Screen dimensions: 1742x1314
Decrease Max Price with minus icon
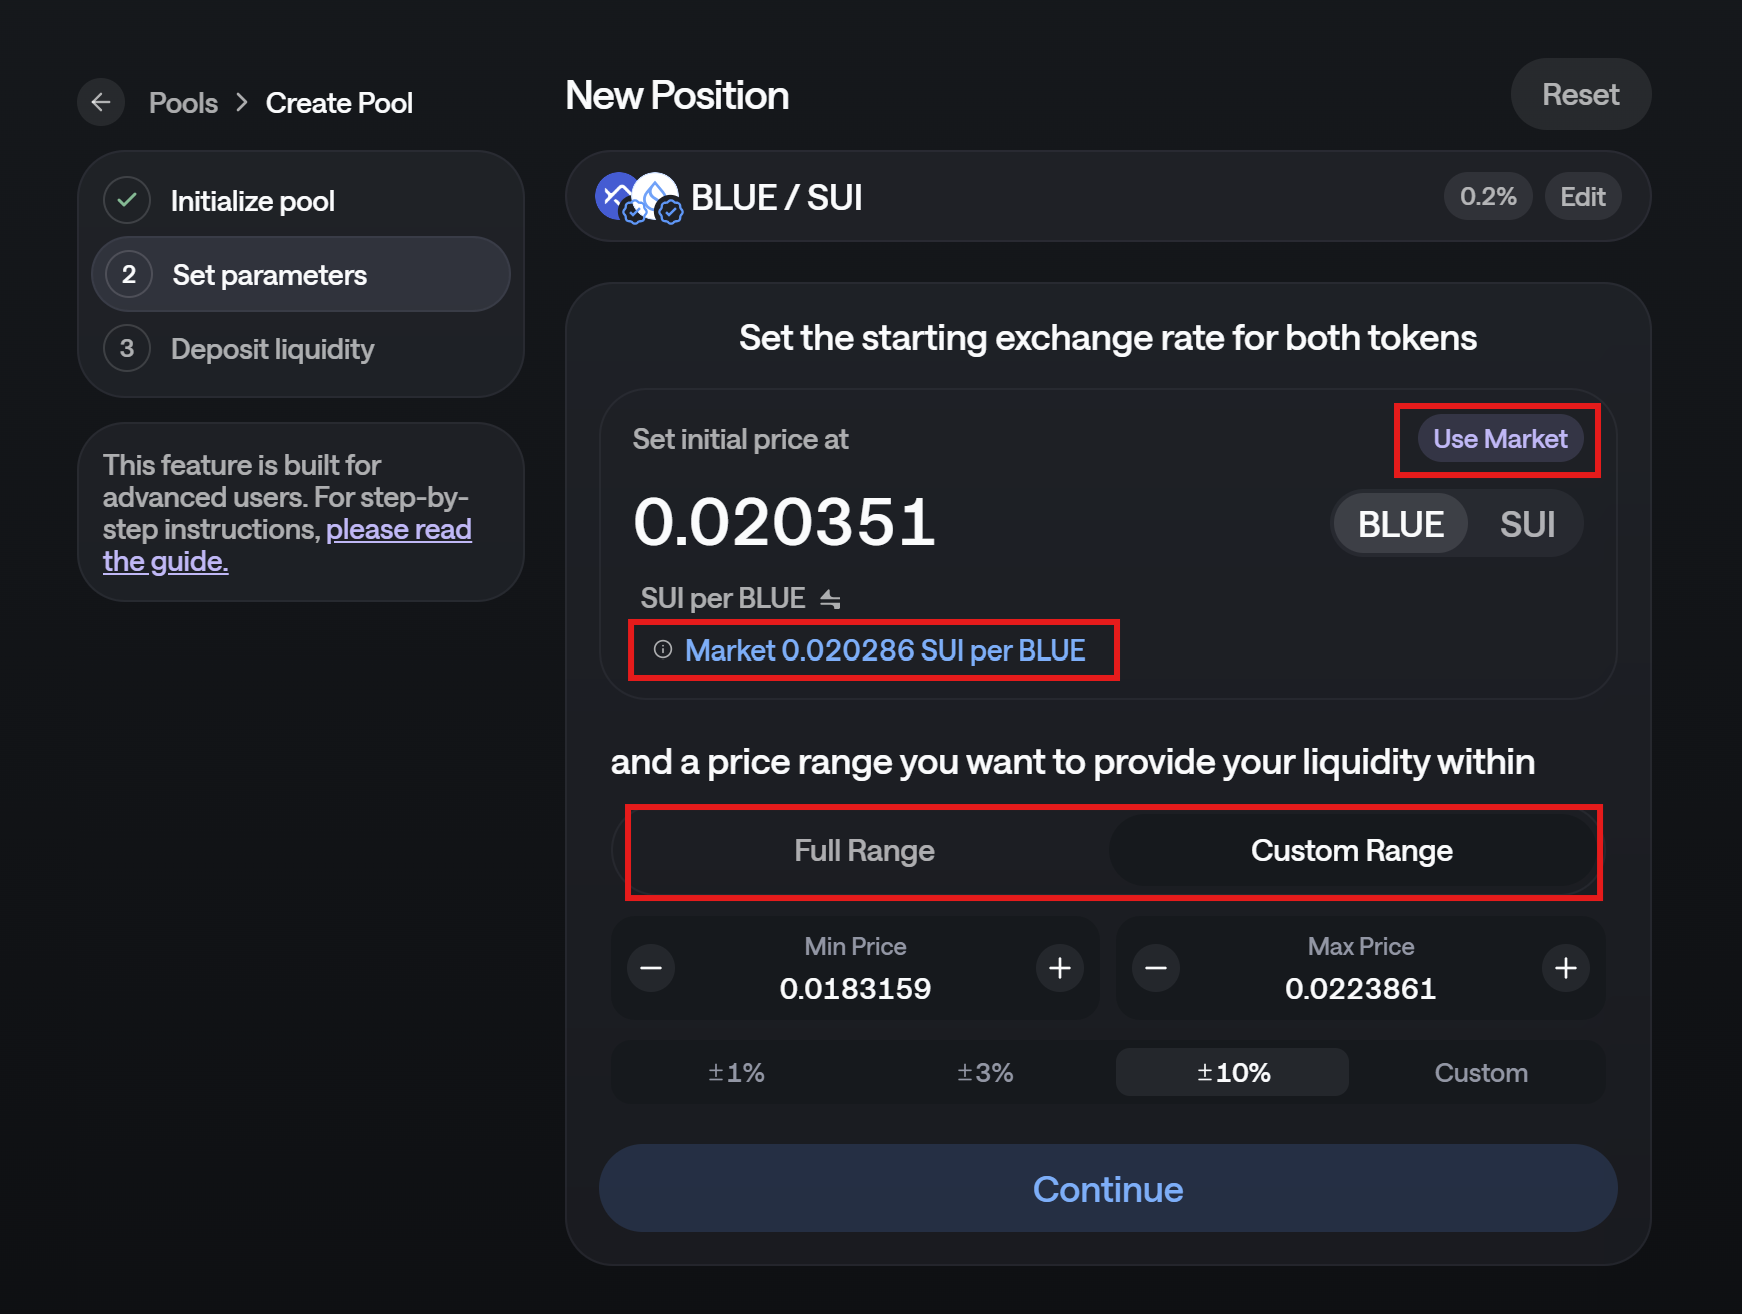(x=1156, y=968)
